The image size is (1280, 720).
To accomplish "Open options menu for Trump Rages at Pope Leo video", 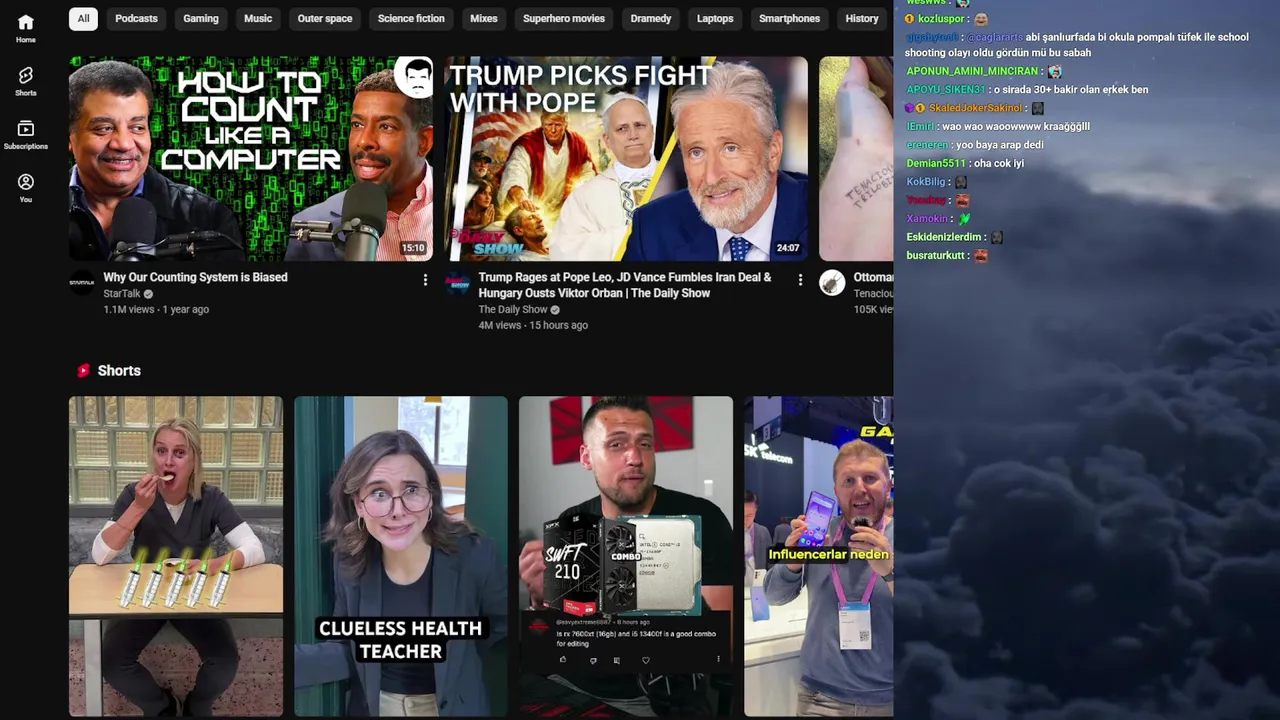I will click(800, 280).
